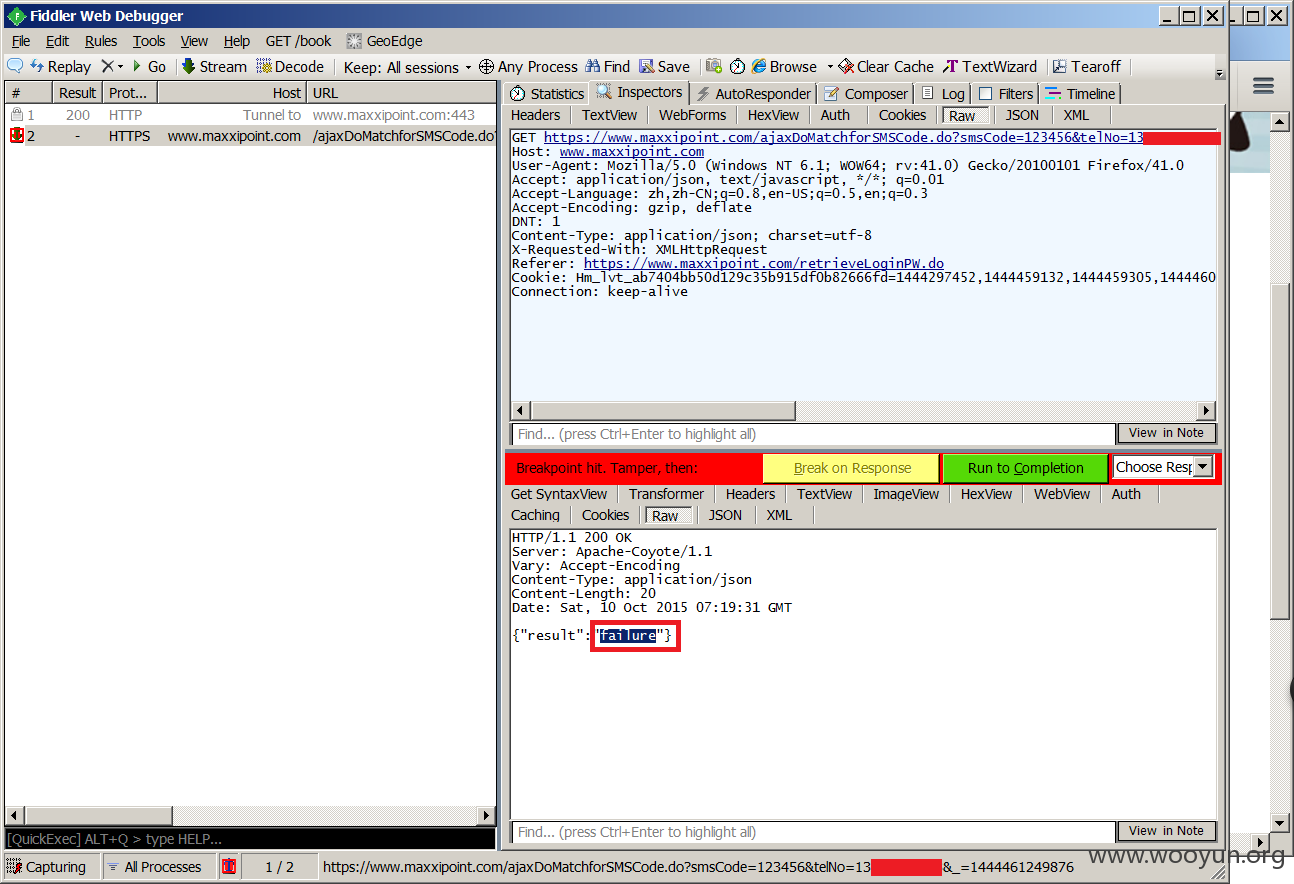Screen dimensions: 1294x884
Task: Click Go to resume breakpoints
Action: 149,66
